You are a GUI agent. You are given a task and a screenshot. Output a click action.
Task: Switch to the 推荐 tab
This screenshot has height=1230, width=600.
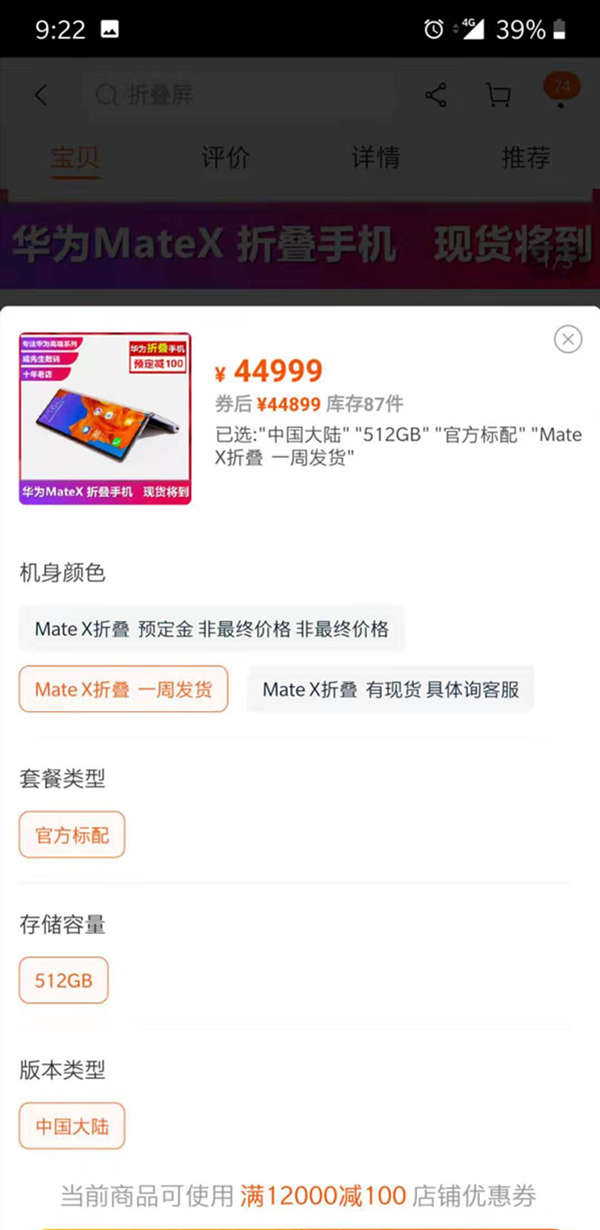(x=526, y=158)
